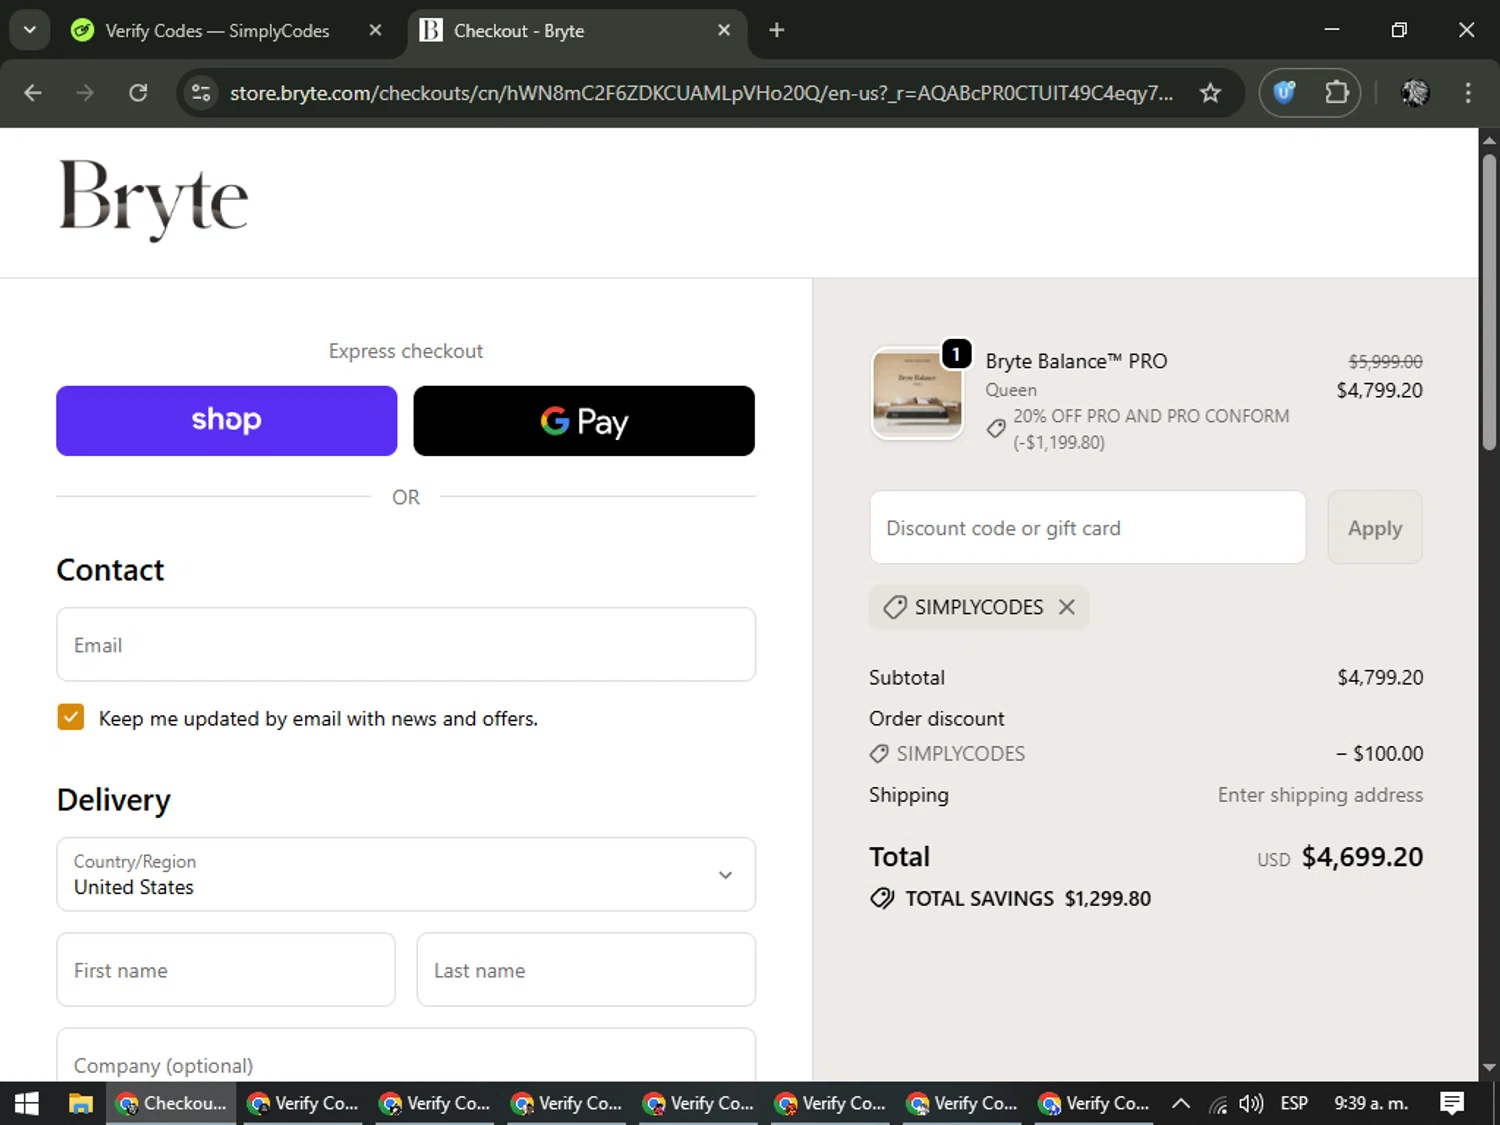Image resolution: width=1500 pixels, height=1125 pixels.
Task: Open the Chrome profile avatar
Action: [1415, 93]
